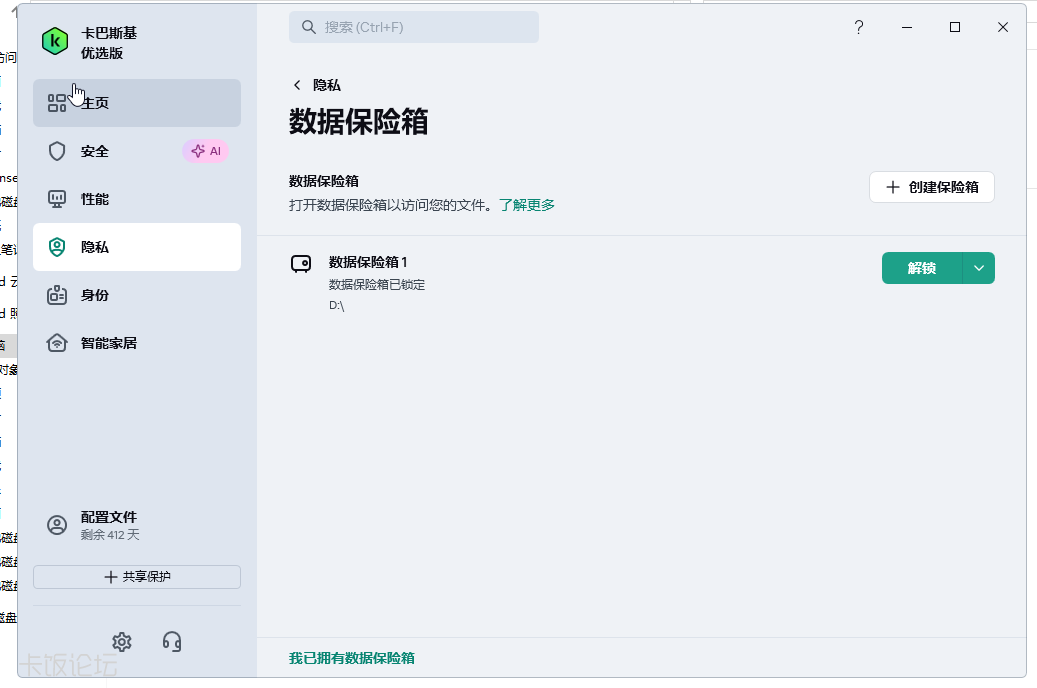Expand the dropdown arrow next to 解锁
This screenshot has height=688, width=1037.
(x=979, y=268)
